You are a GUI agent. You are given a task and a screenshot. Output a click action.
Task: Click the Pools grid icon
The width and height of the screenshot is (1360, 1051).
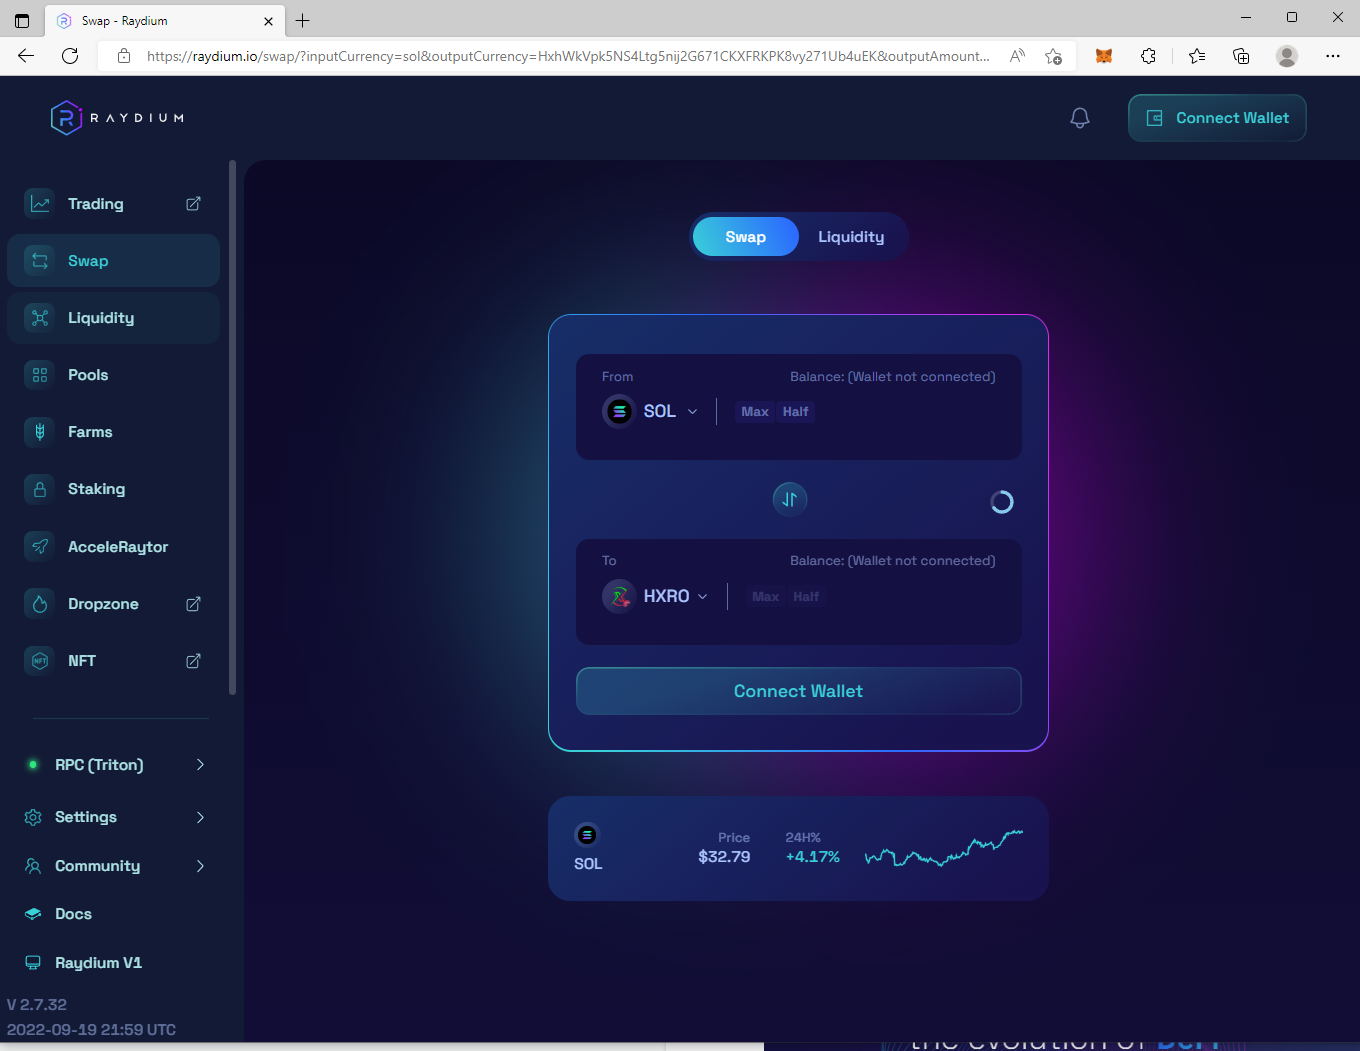(x=40, y=375)
